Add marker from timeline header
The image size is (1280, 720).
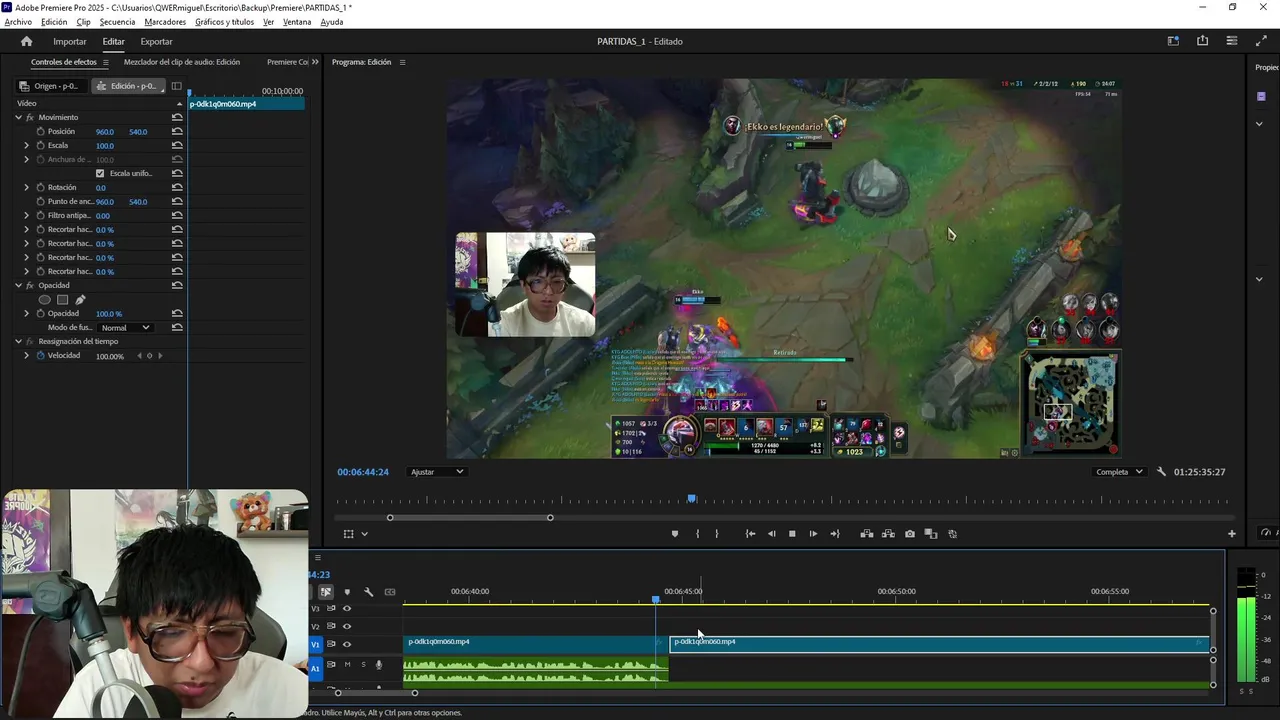click(347, 592)
